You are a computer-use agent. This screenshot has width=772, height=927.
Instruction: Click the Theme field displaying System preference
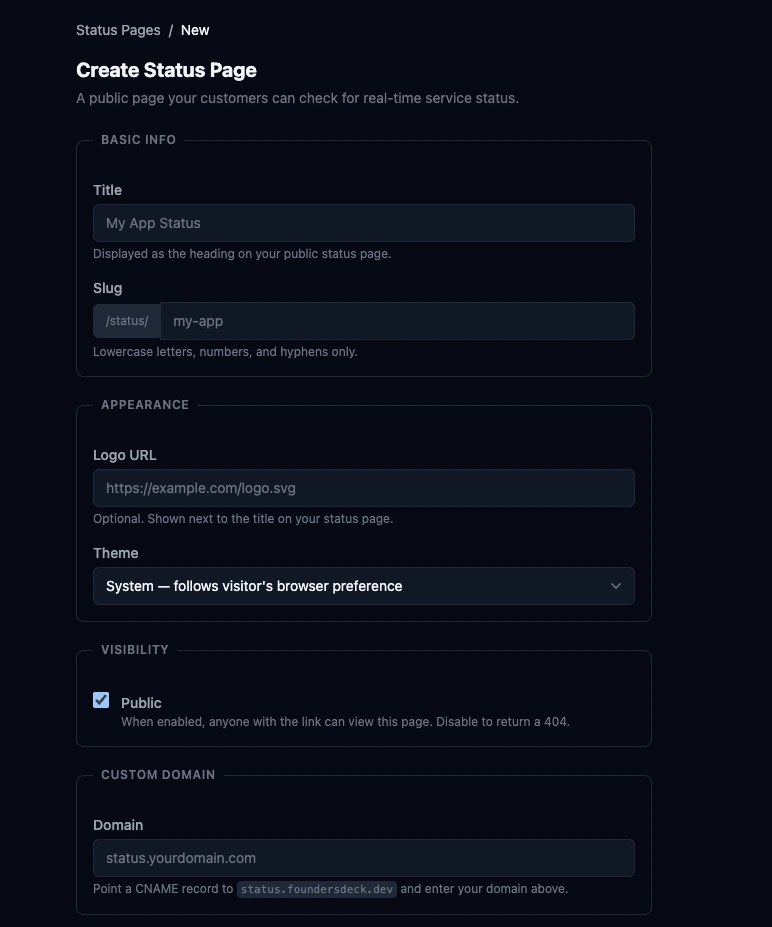(364, 586)
